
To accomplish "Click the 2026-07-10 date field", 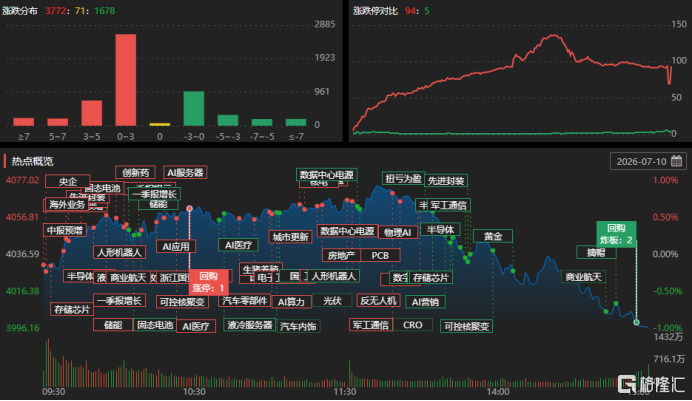I will (648, 161).
